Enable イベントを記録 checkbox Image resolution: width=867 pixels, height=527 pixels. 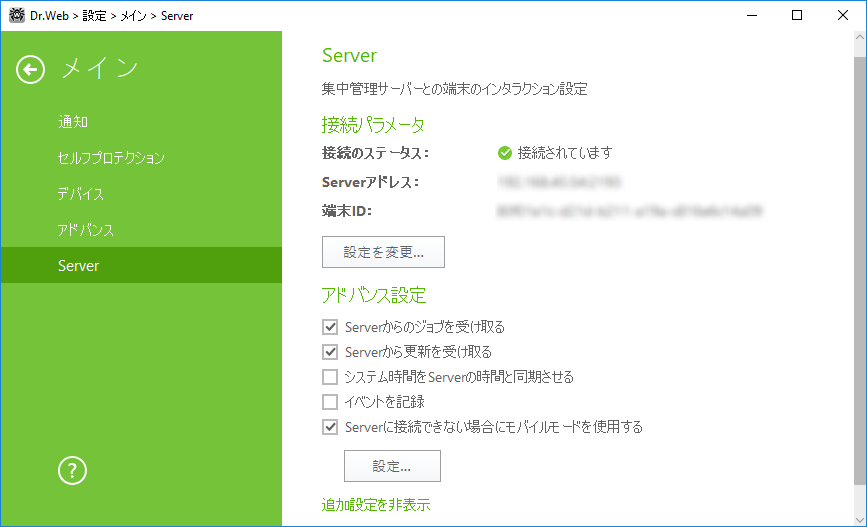[330, 402]
